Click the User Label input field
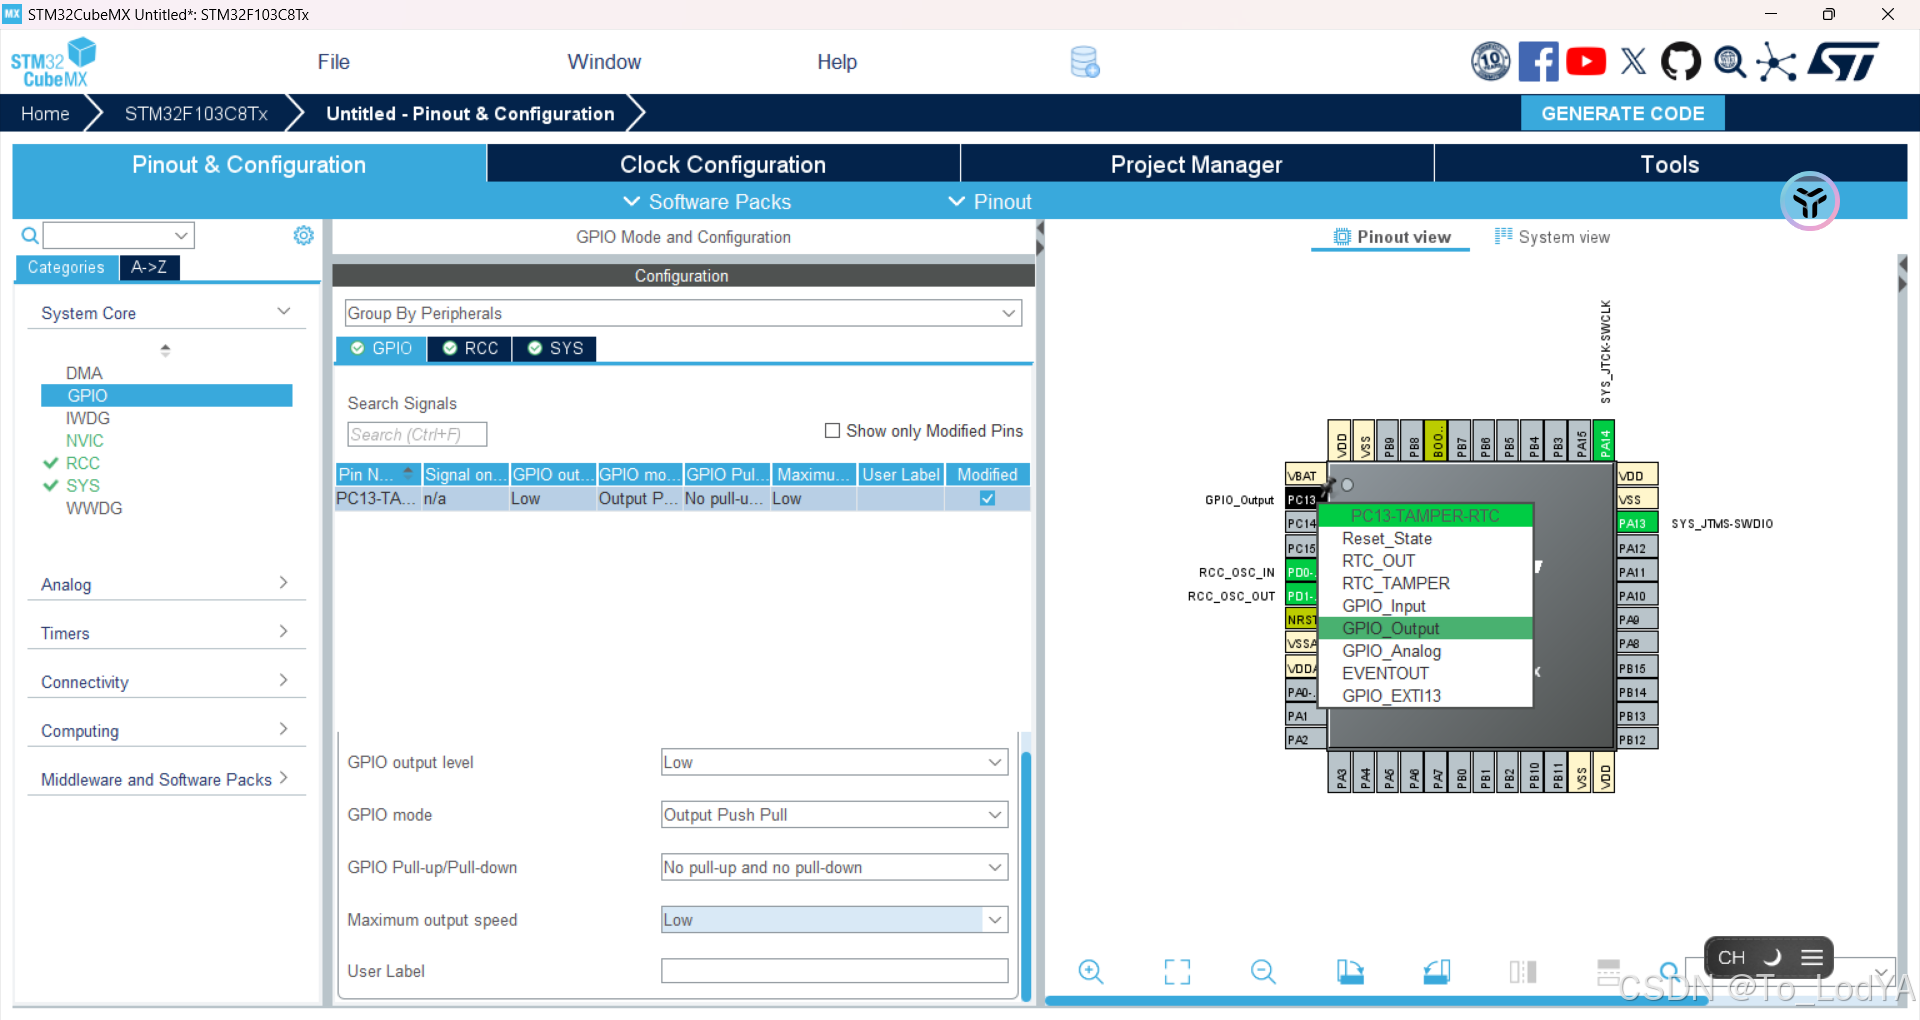Viewport: 1920px width, 1020px height. [834, 971]
